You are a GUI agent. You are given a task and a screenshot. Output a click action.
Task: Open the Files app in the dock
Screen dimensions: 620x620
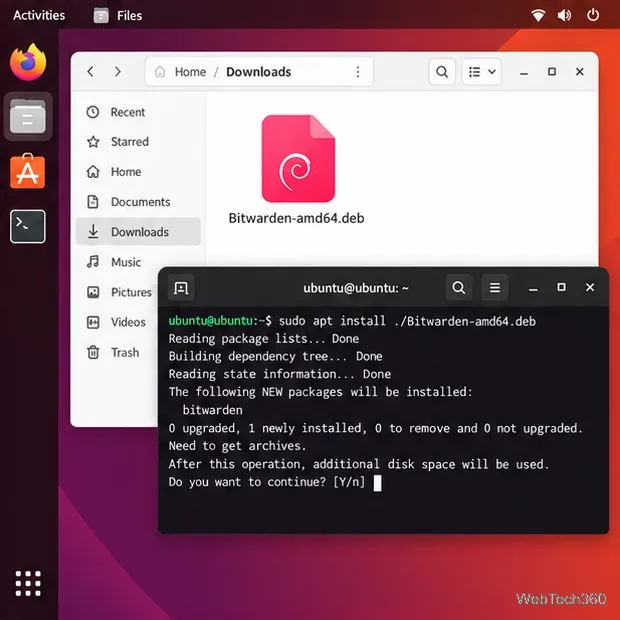click(x=28, y=117)
